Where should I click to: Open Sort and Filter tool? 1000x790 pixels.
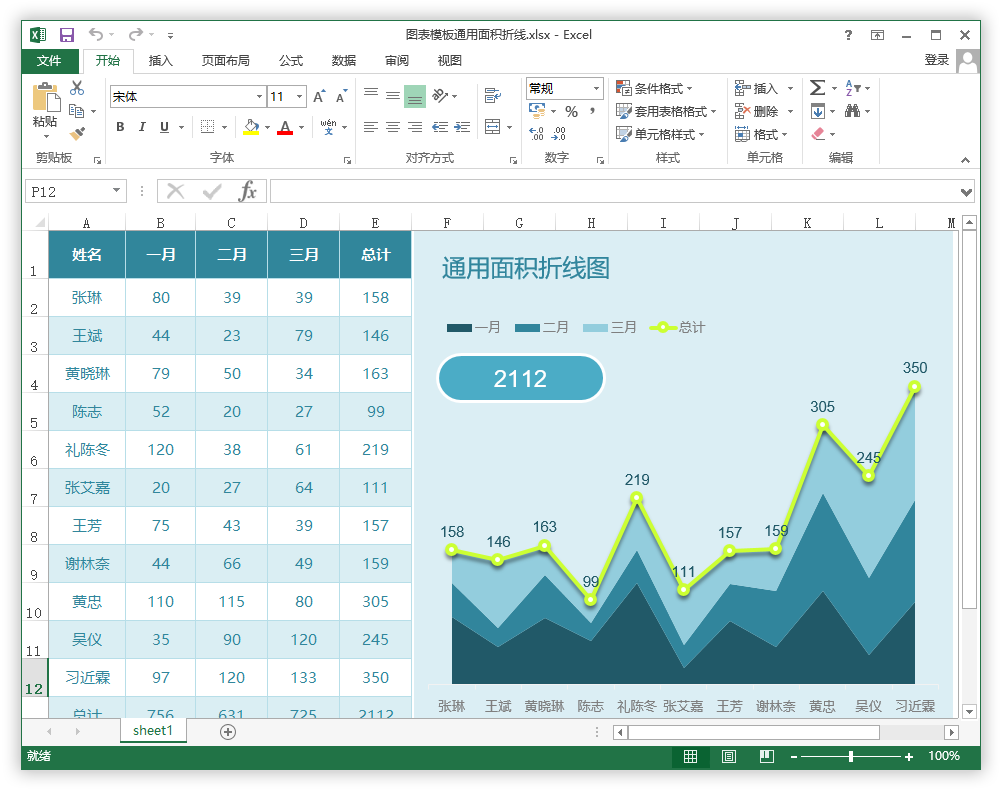(x=853, y=88)
